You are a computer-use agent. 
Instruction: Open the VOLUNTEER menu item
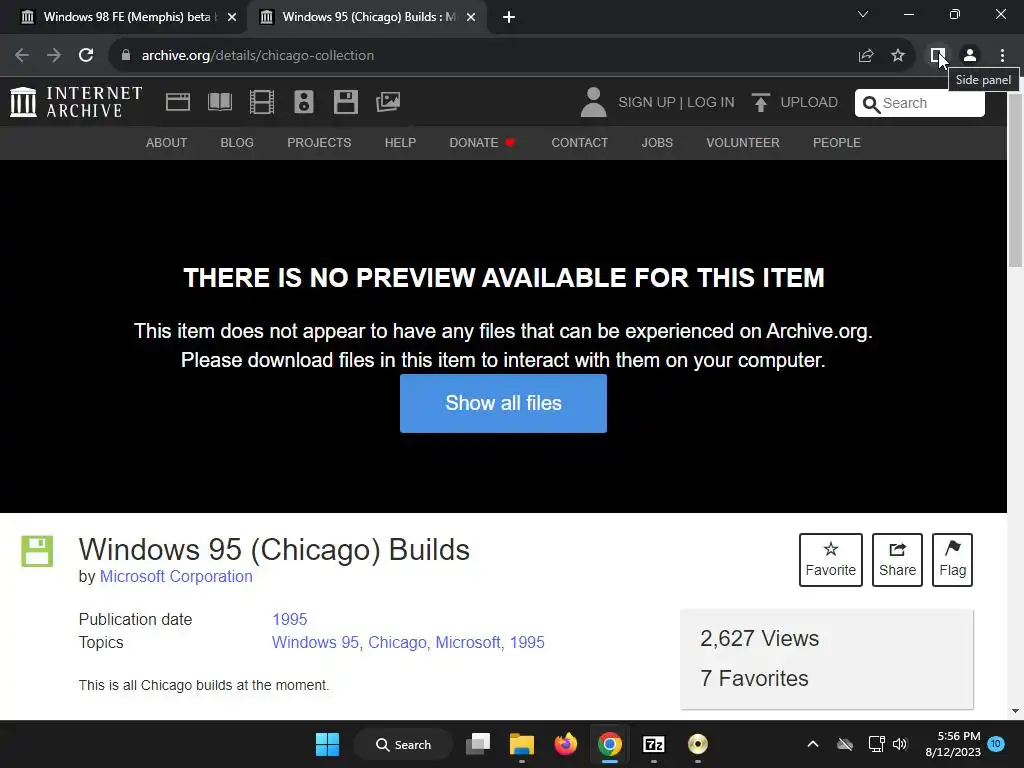click(743, 142)
